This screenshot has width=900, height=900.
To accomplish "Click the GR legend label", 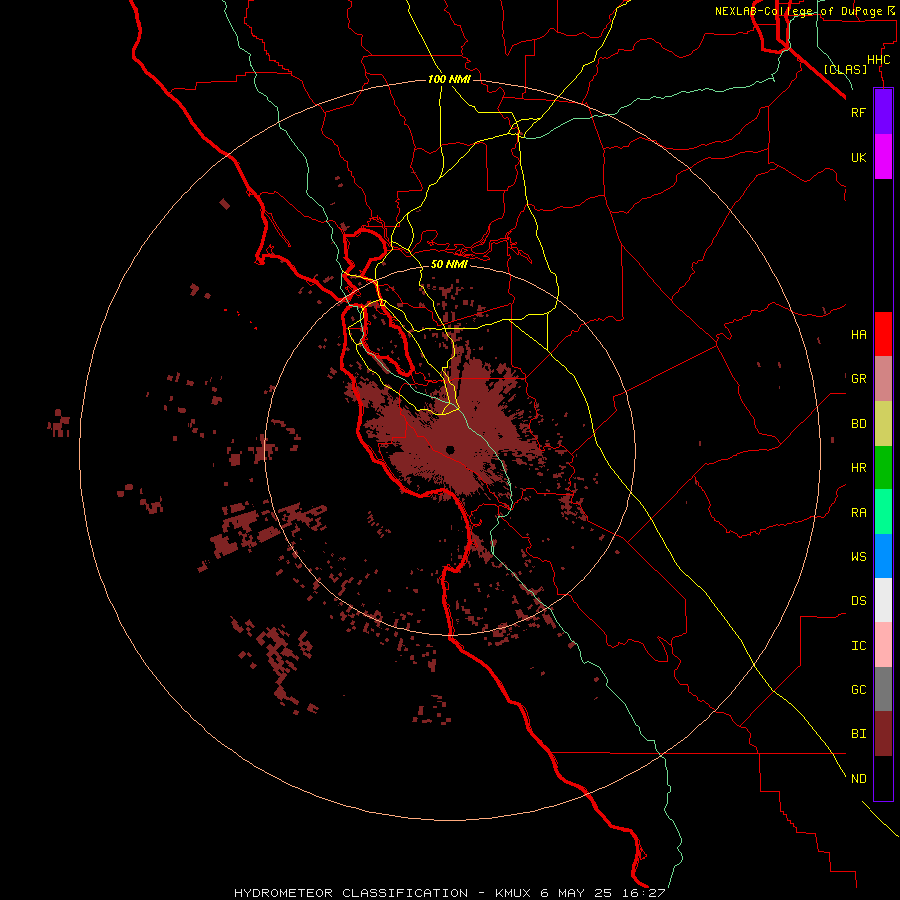I will tap(858, 379).
